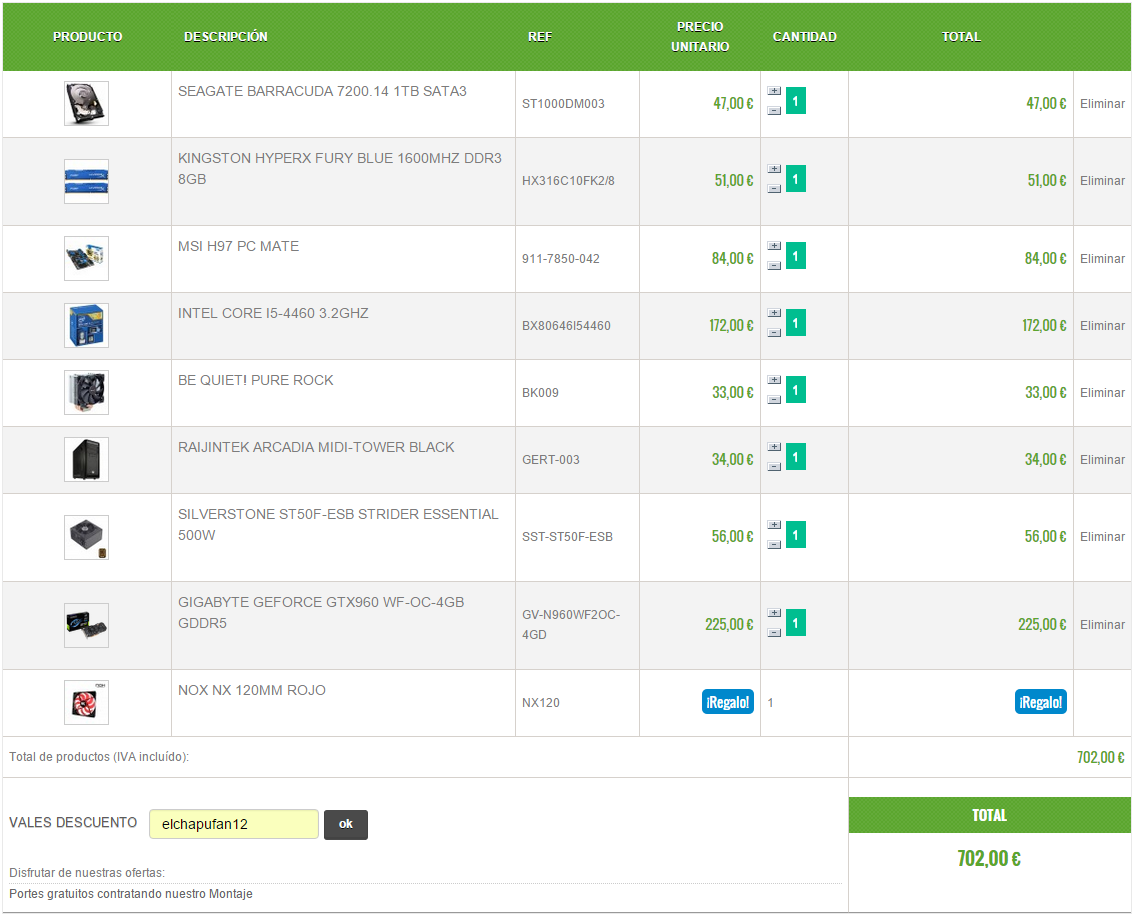Open the Seagate Barracuda product thumbnail

(86, 104)
